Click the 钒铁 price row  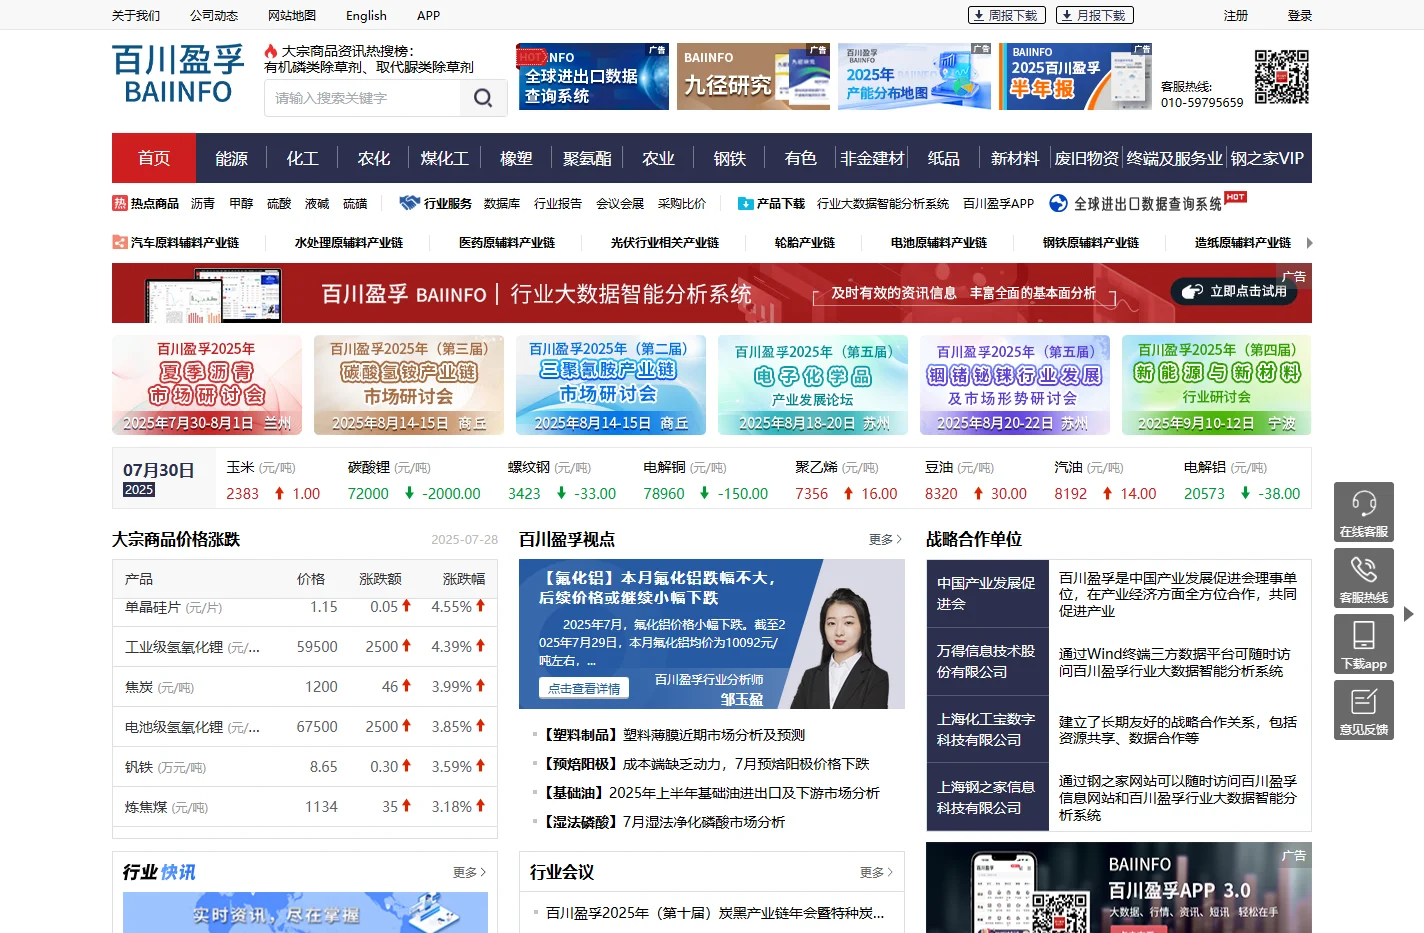305,767
